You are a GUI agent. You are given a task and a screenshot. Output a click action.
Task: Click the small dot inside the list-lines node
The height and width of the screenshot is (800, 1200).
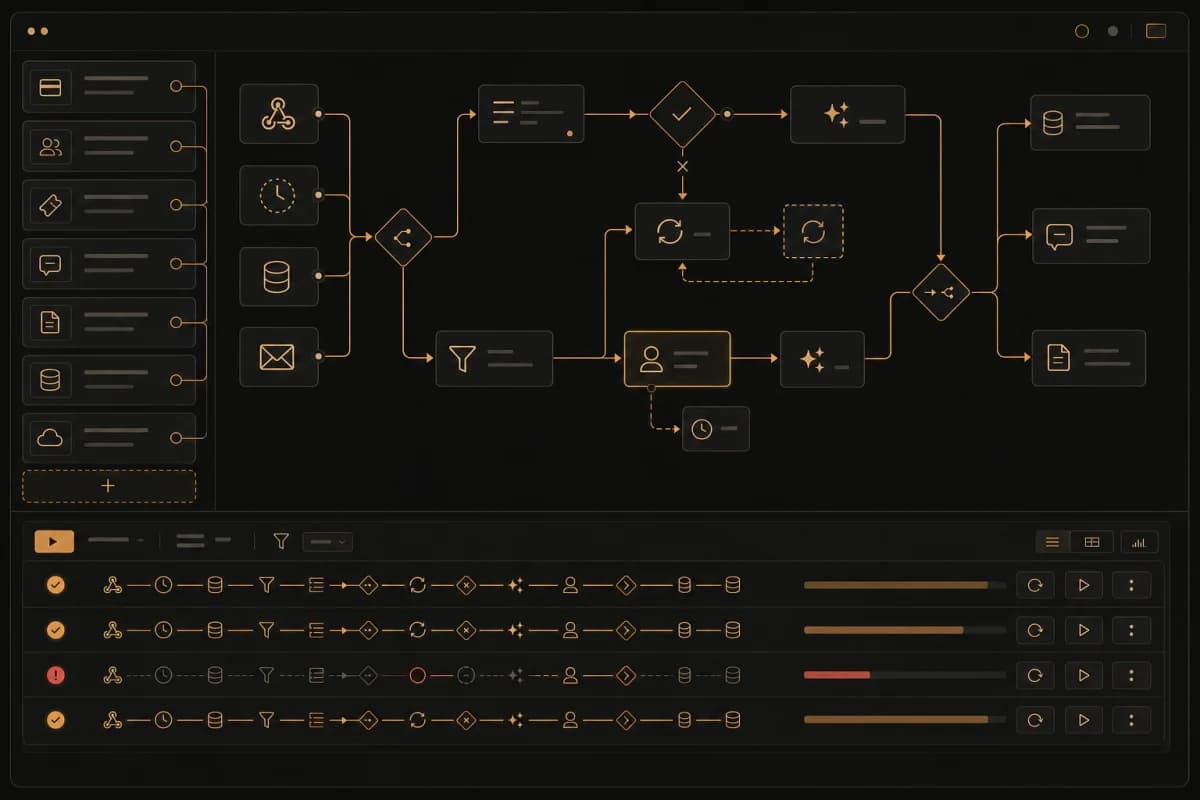click(569, 131)
